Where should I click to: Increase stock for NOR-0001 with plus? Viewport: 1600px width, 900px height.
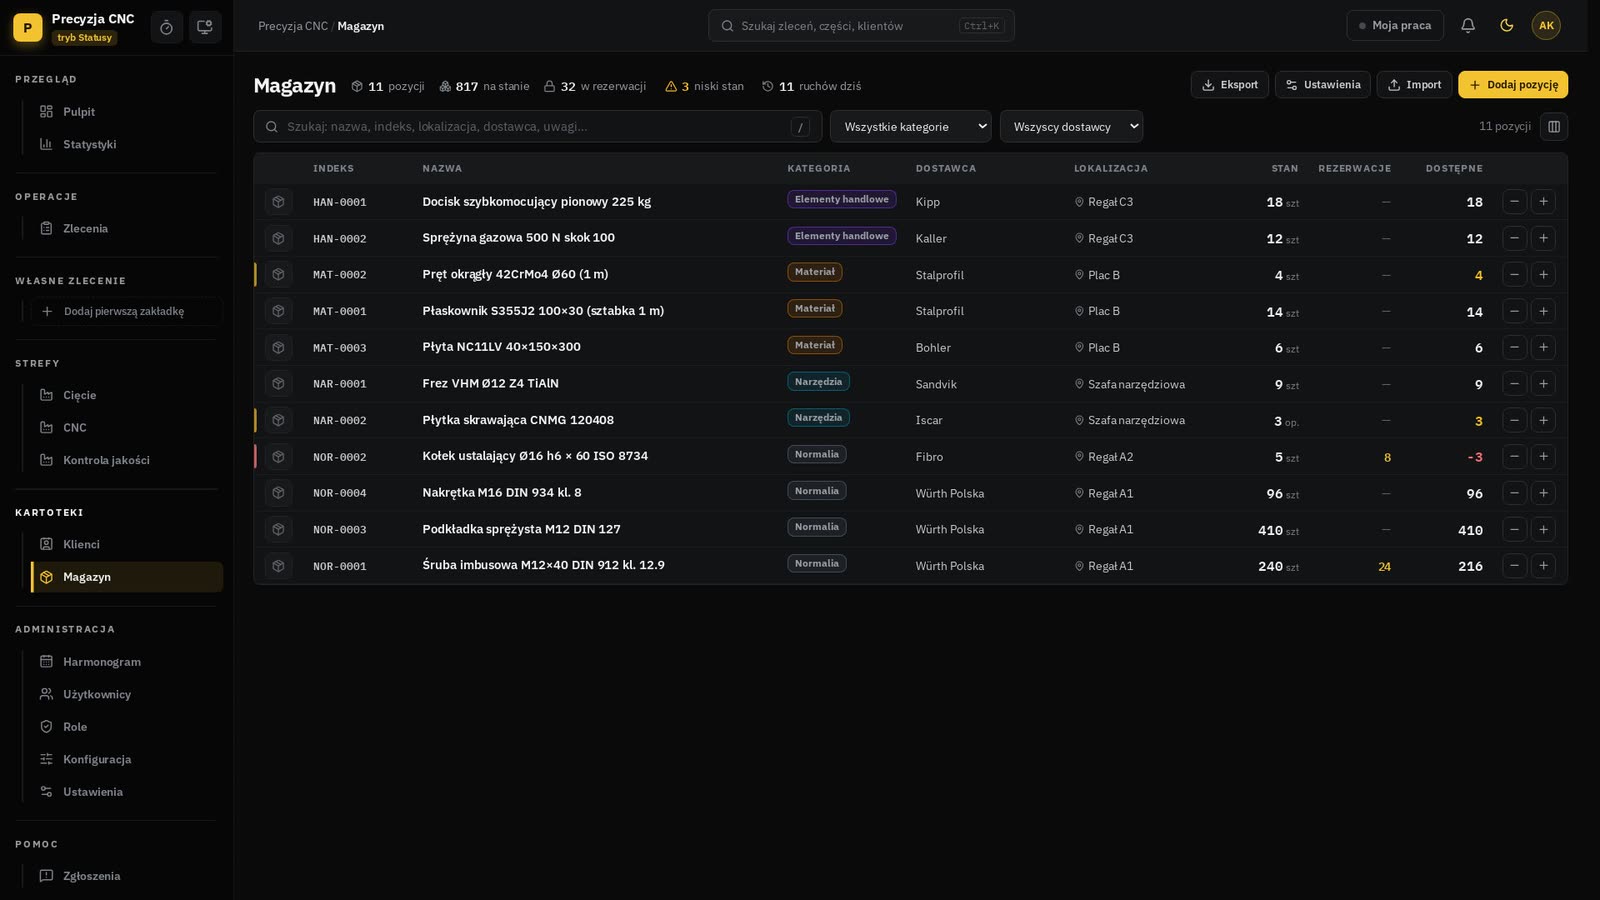pos(1543,566)
